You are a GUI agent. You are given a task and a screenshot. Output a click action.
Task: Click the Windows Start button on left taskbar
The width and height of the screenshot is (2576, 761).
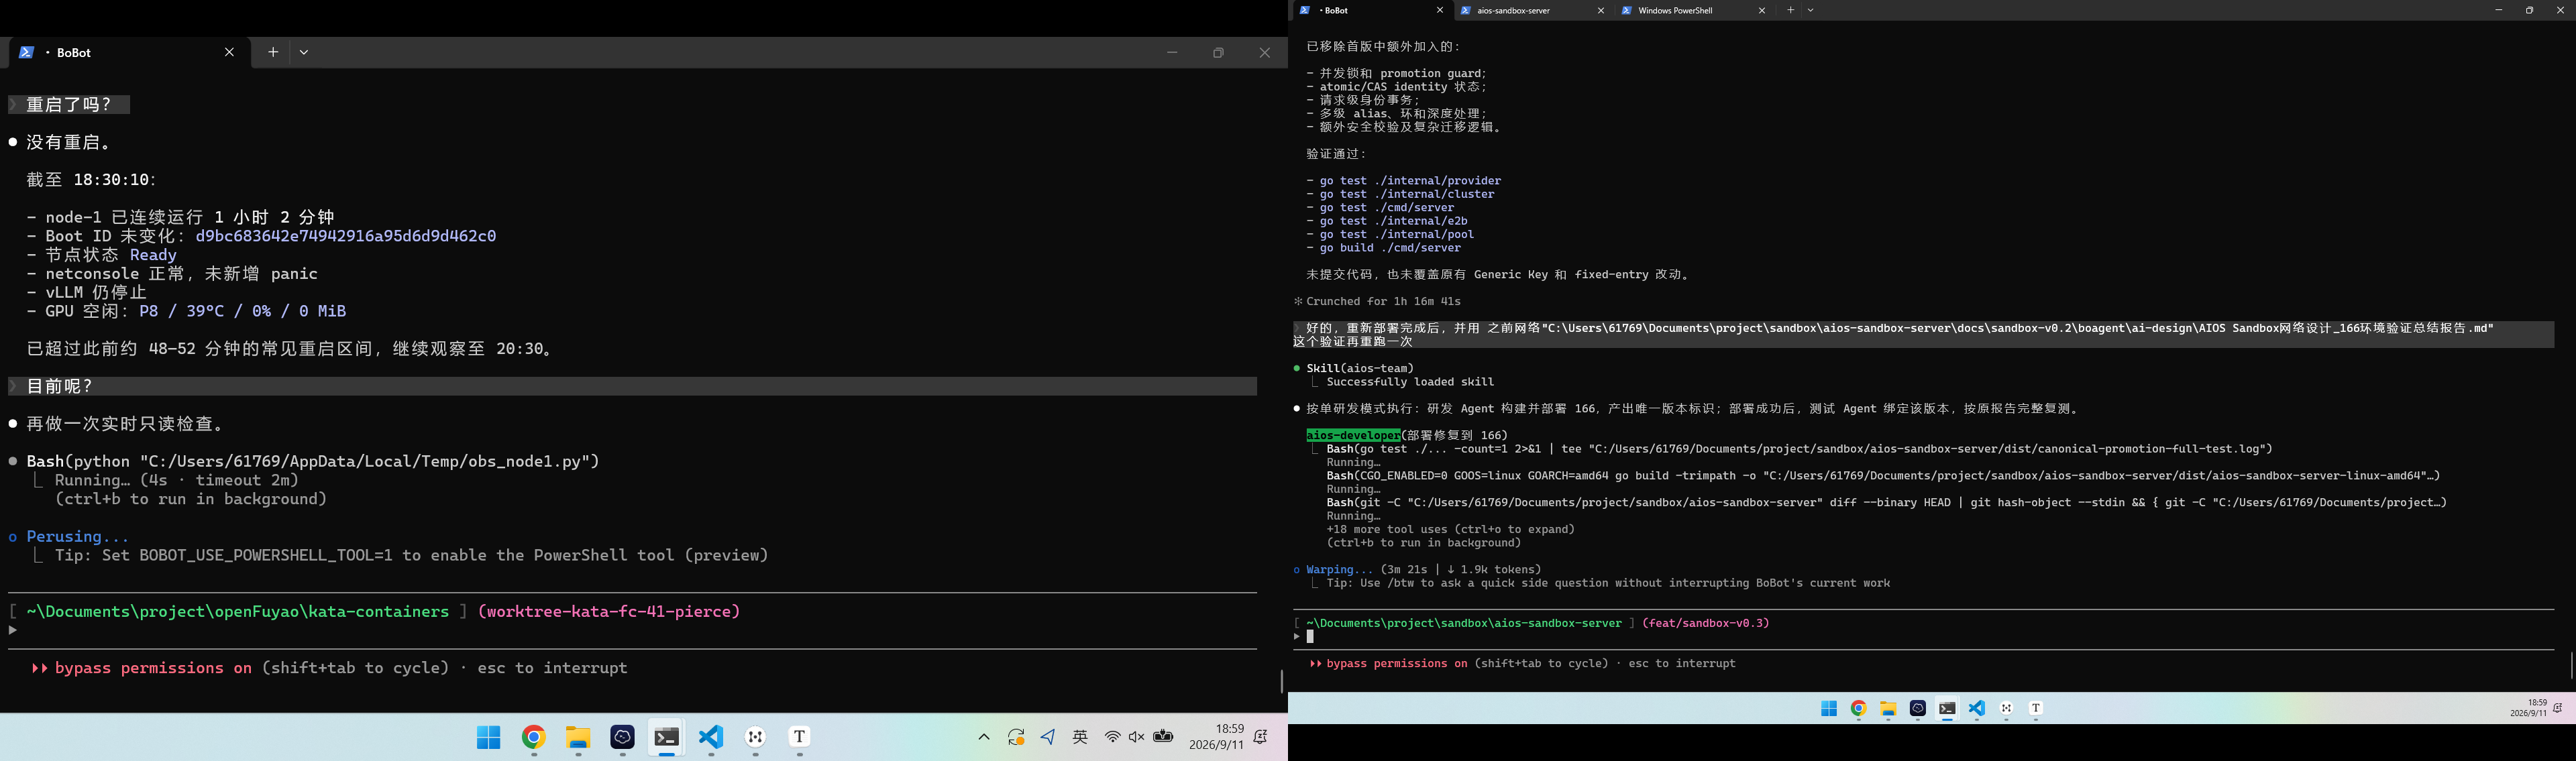pos(489,738)
